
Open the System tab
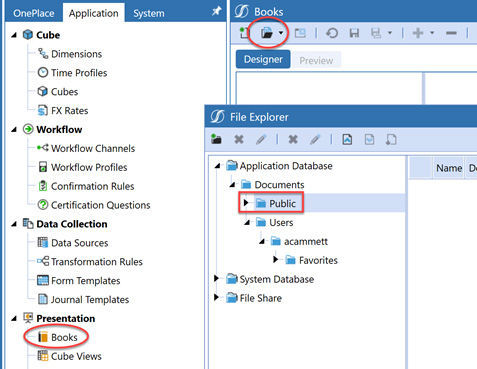(149, 13)
